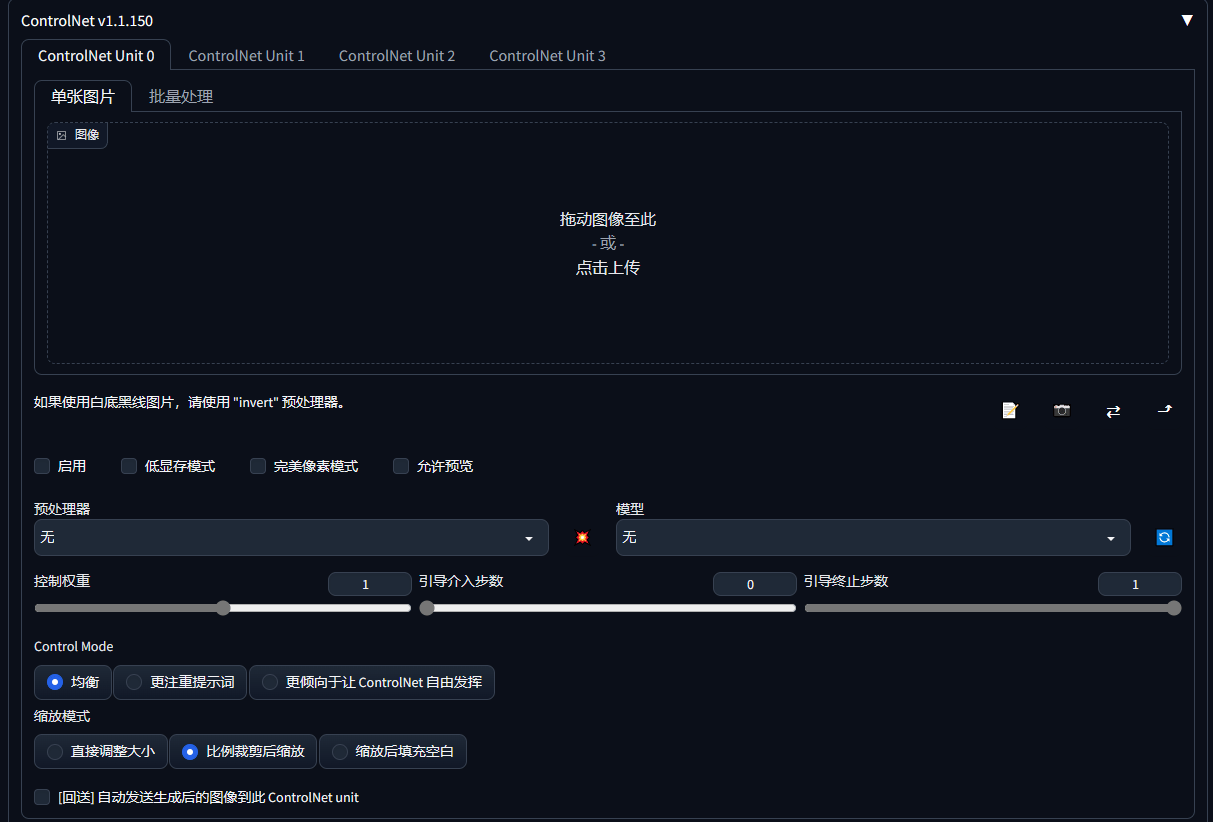
Task: Select 直接调整大小 resize mode
Action: [101, 751]
